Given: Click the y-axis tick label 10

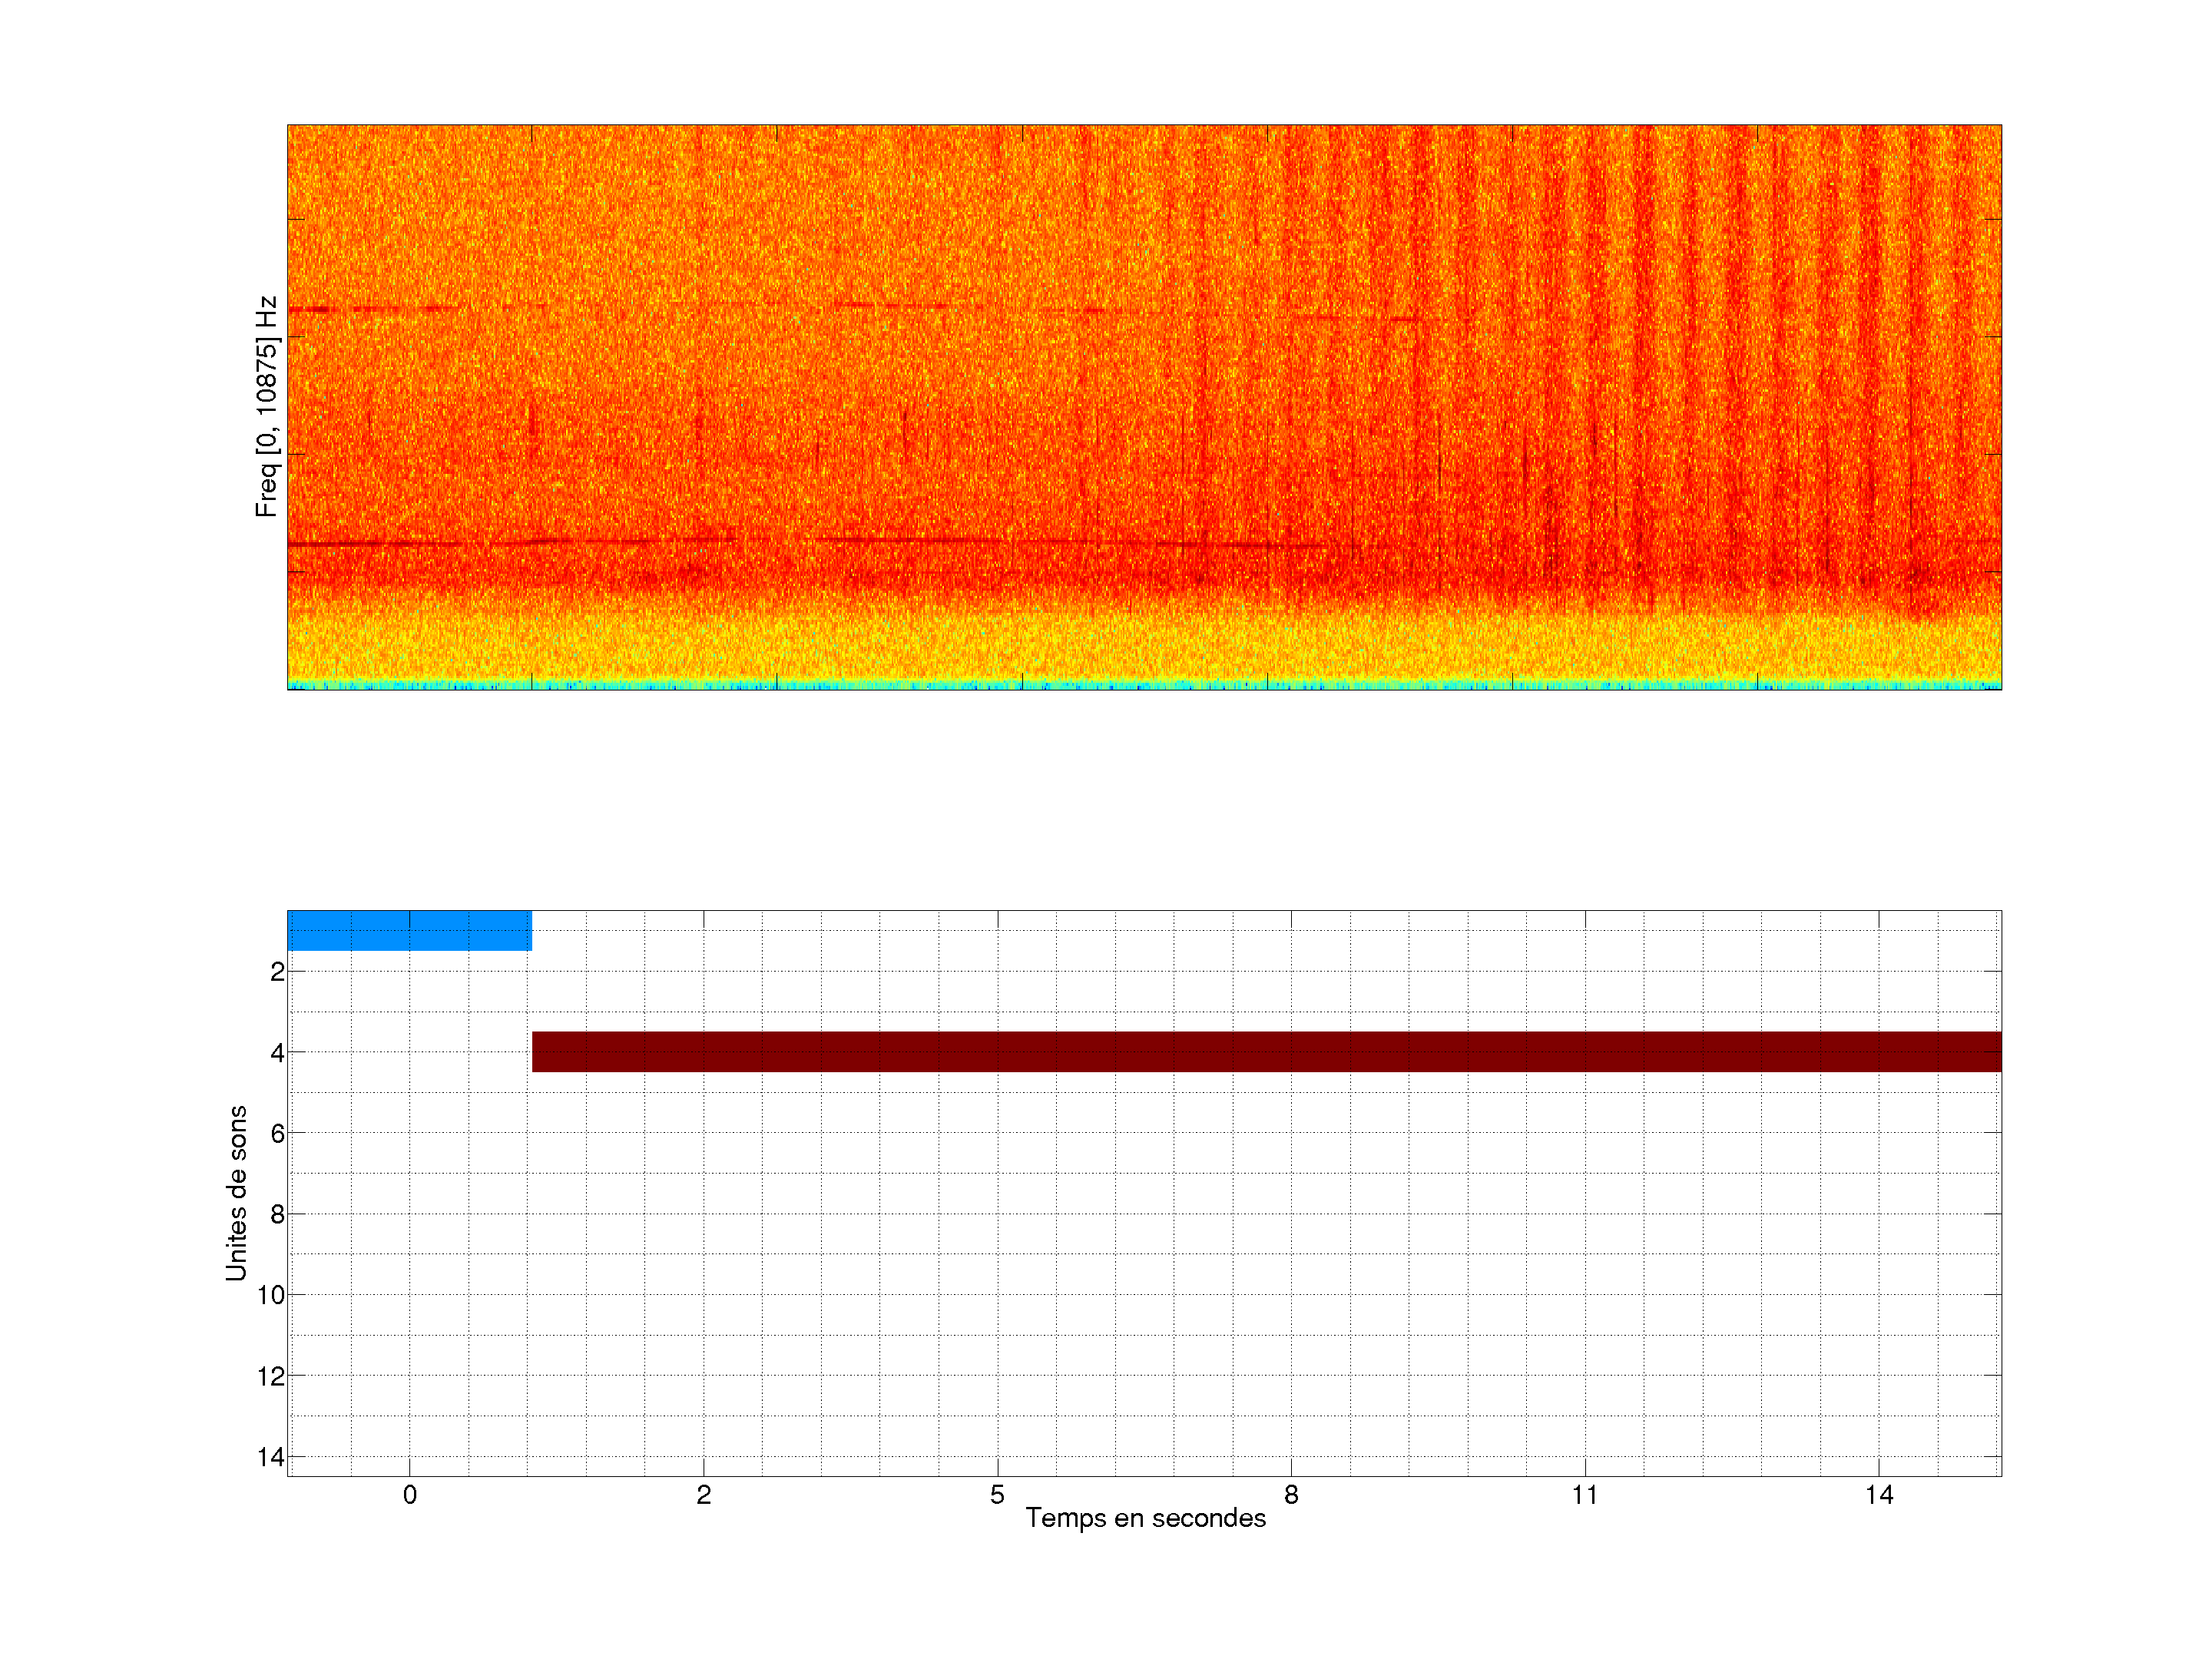Looking at the screenshot, I should pyautogui.click(x=271, y=1295).
